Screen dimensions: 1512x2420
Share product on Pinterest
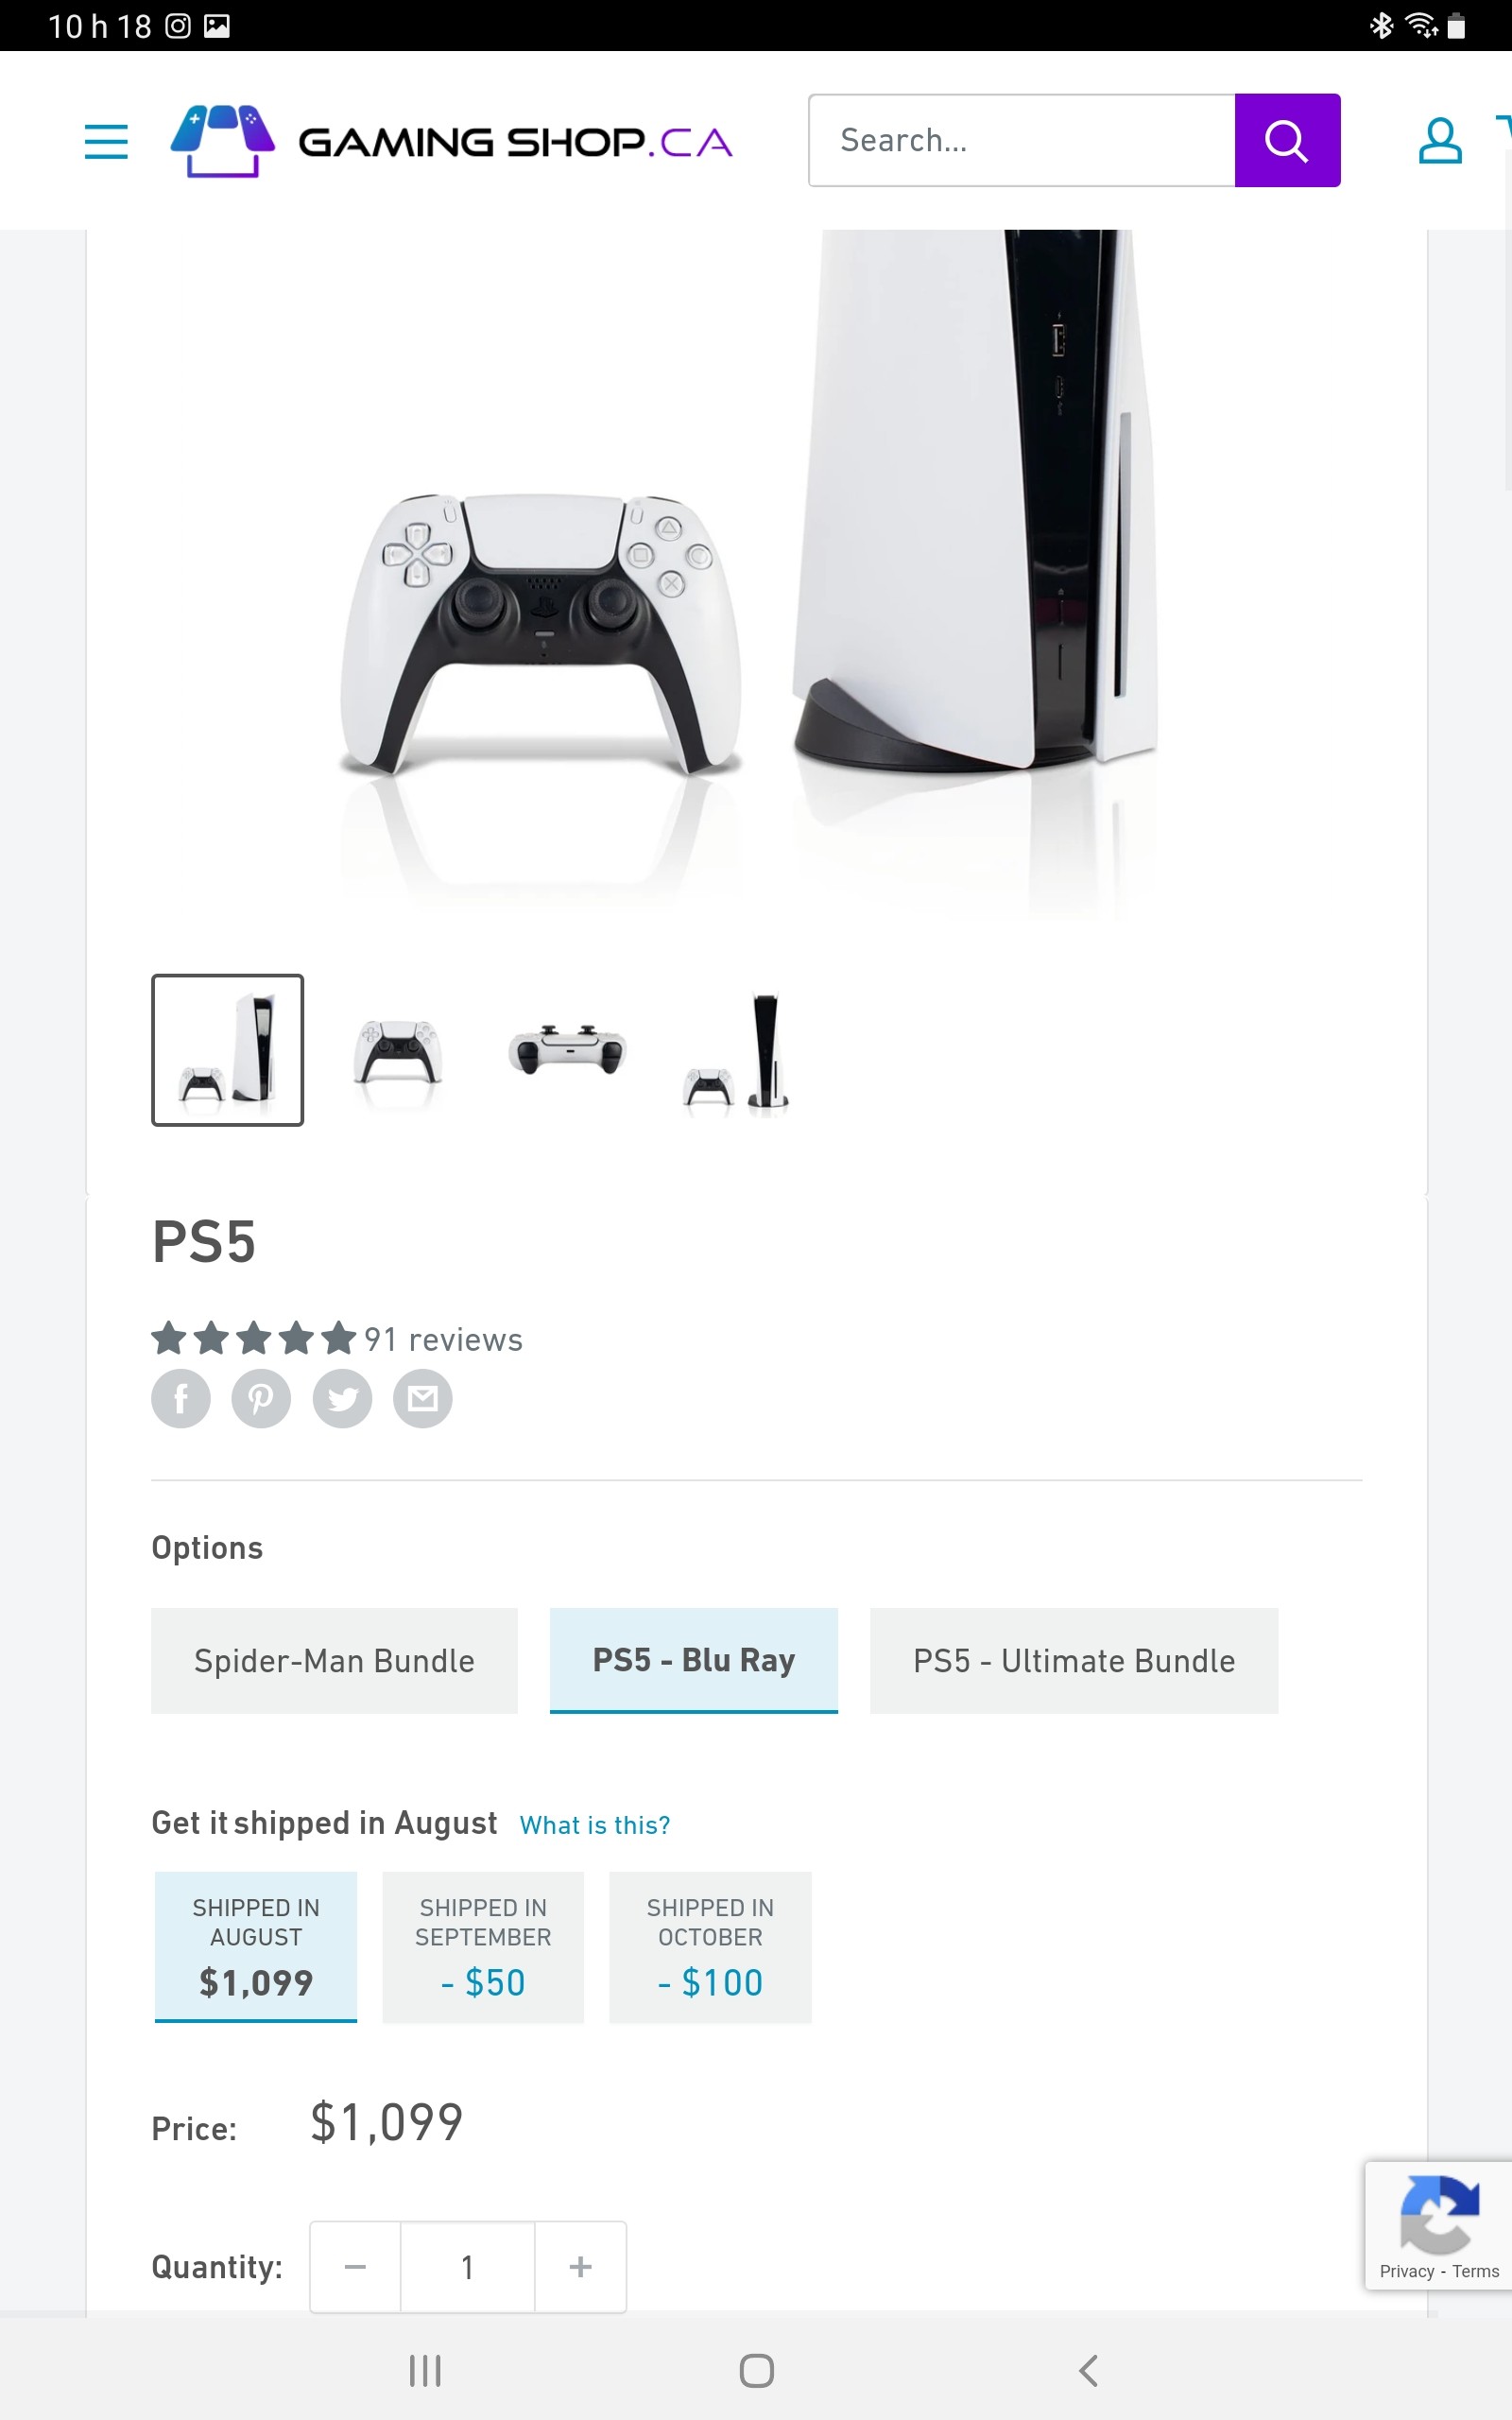pyautogui.click(x=261, y=1398)
